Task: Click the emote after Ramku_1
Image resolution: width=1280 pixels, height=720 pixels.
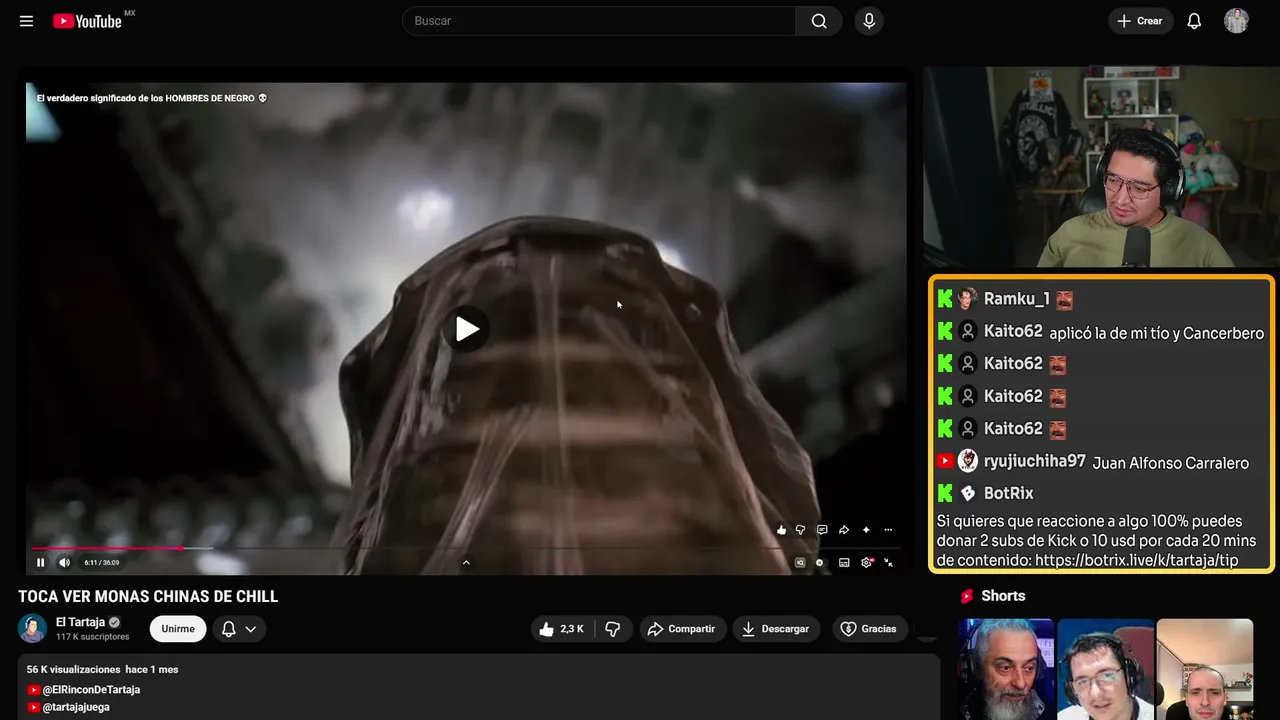Action: [x=1064, y=300]
